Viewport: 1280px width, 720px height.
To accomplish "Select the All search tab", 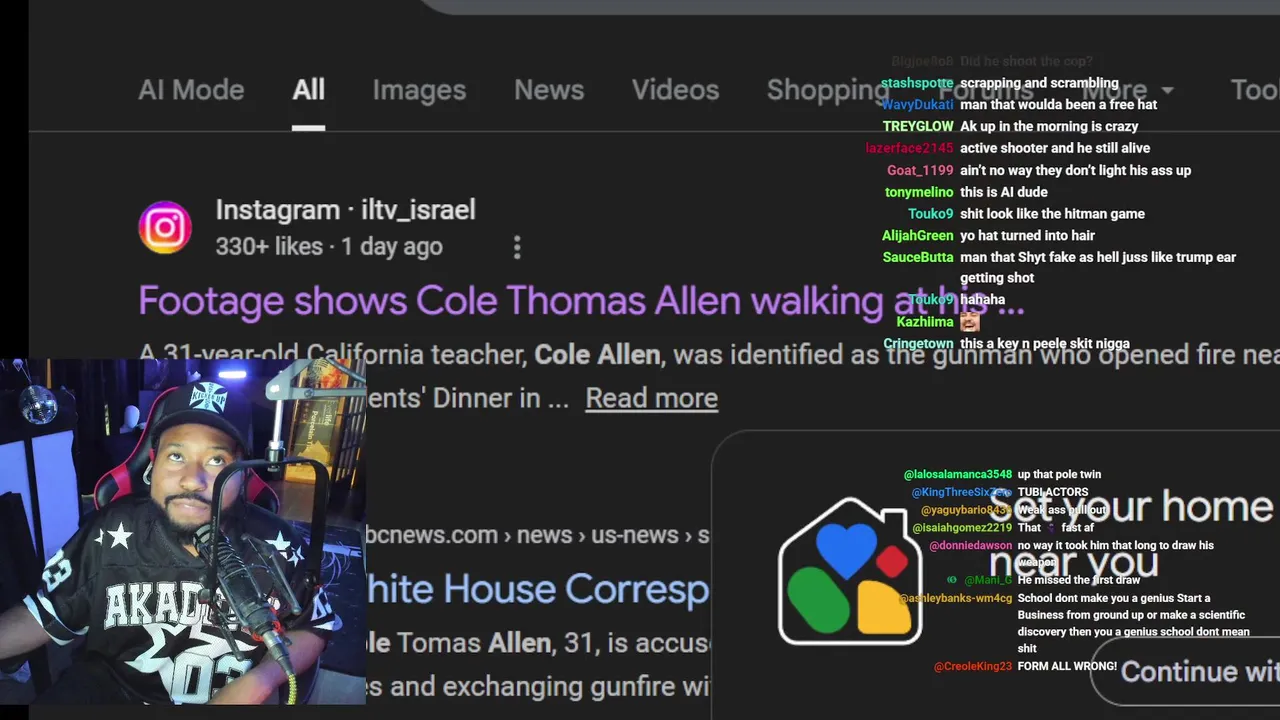I will point(308,90).
